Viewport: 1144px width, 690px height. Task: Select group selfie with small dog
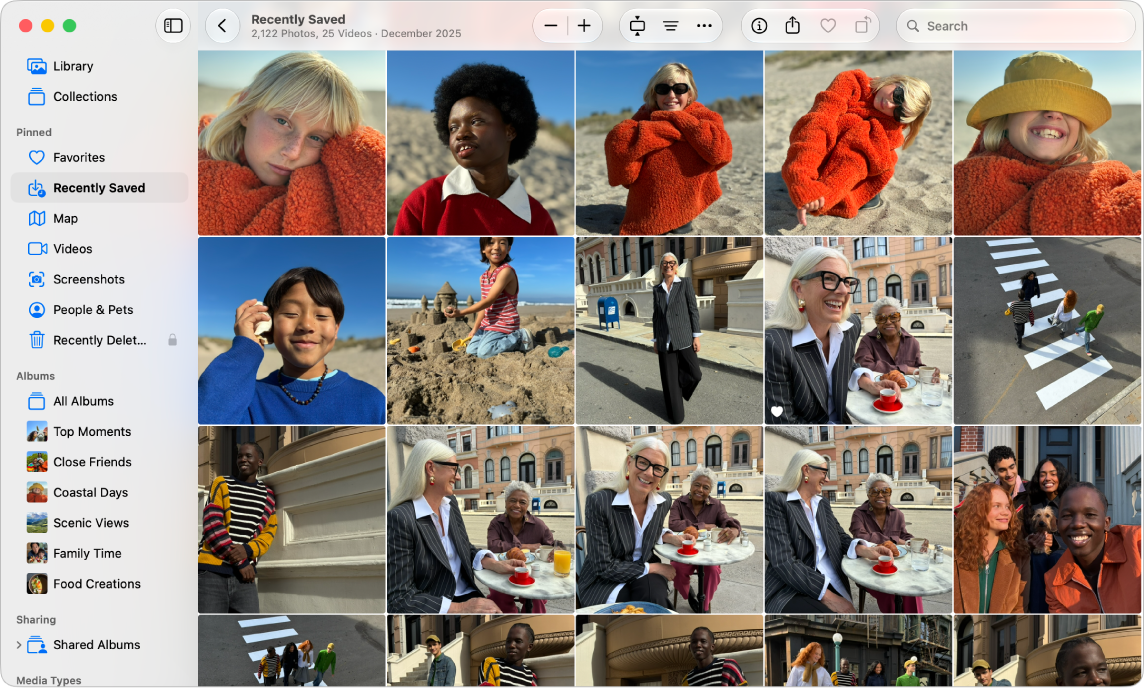point(1048,521)
